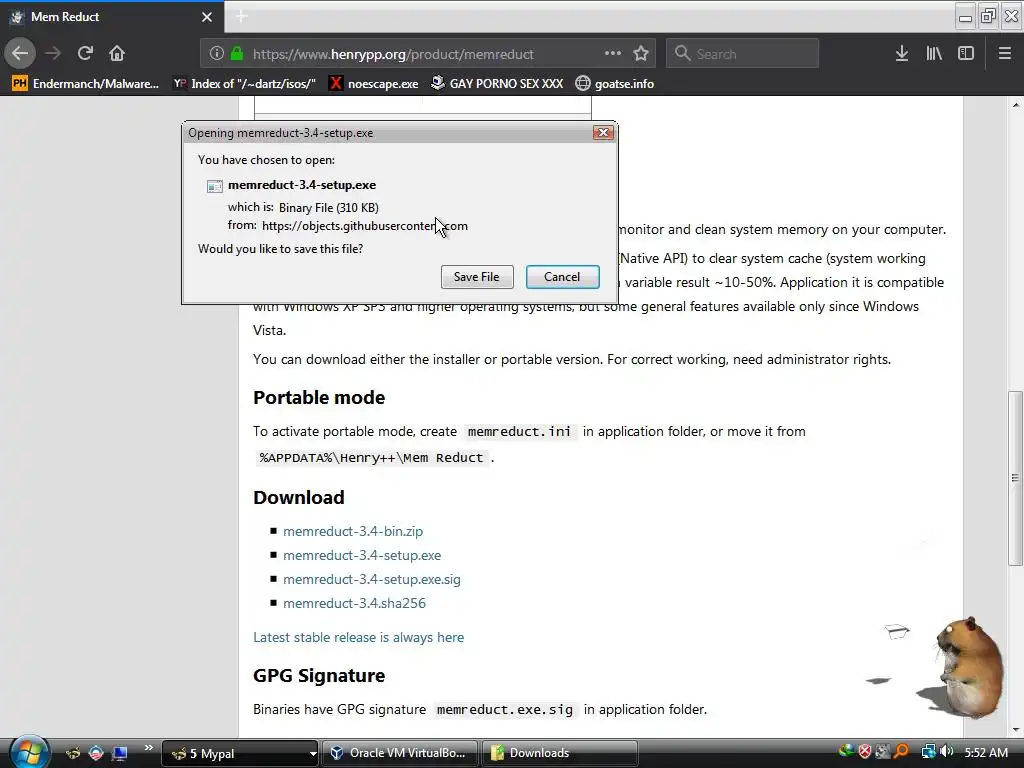The width and height of the screenshot is (1024, 768).
Task: Click the green padlock security icon
Action: point(237,54)
